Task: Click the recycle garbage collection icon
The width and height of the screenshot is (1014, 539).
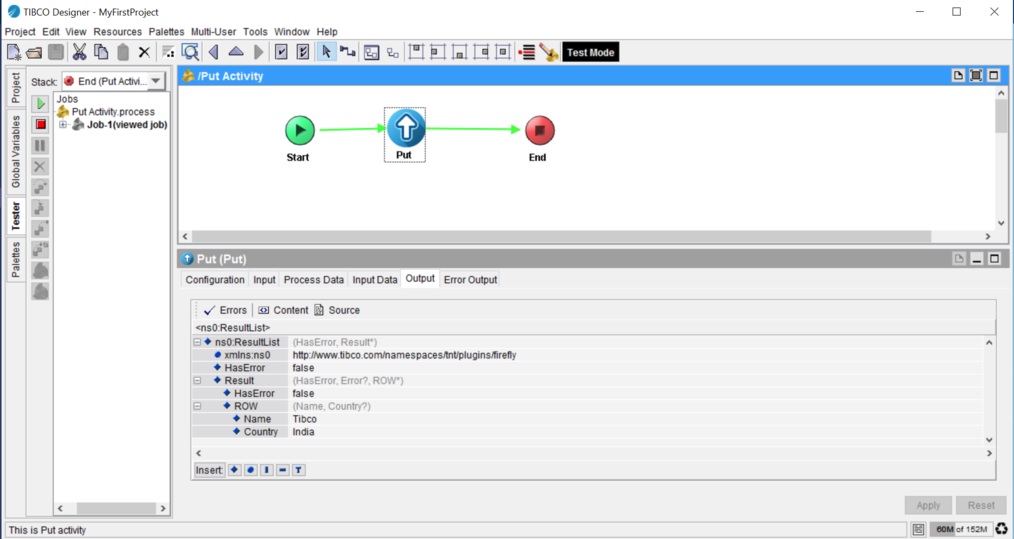Action: (x=1001, y=529)
